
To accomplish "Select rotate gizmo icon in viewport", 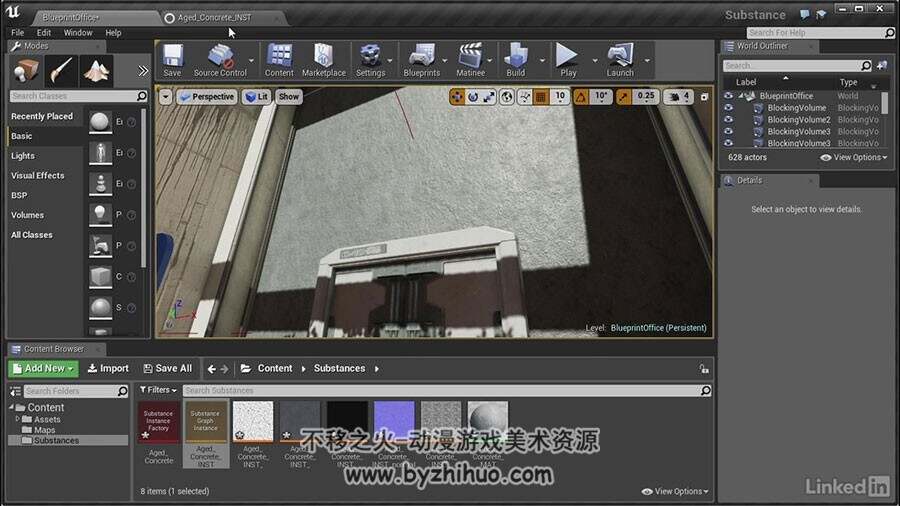I will pyautogui.click(x=473, y=97).
